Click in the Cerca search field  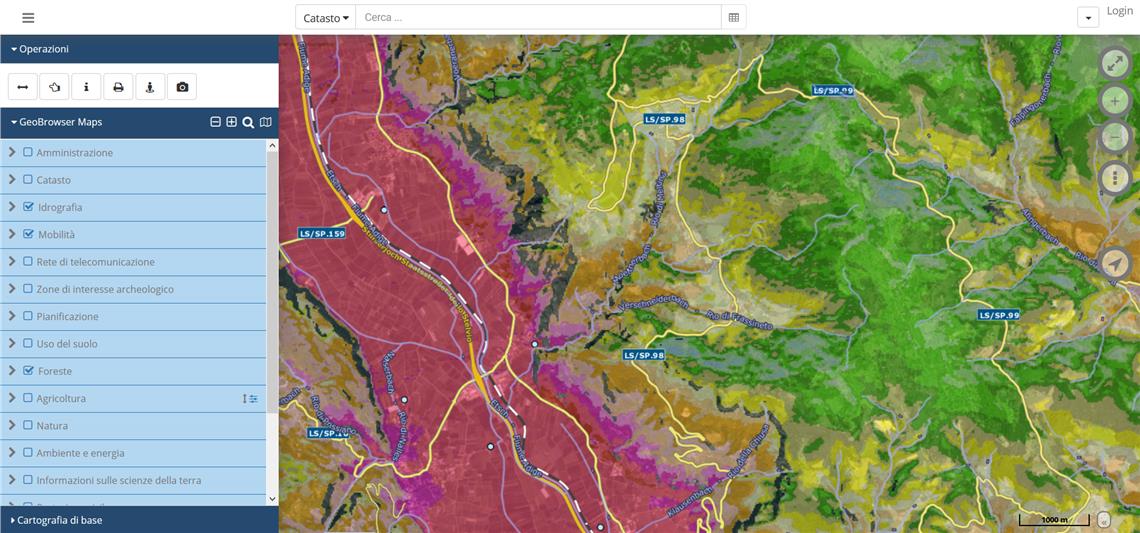[x=538, y=18]
